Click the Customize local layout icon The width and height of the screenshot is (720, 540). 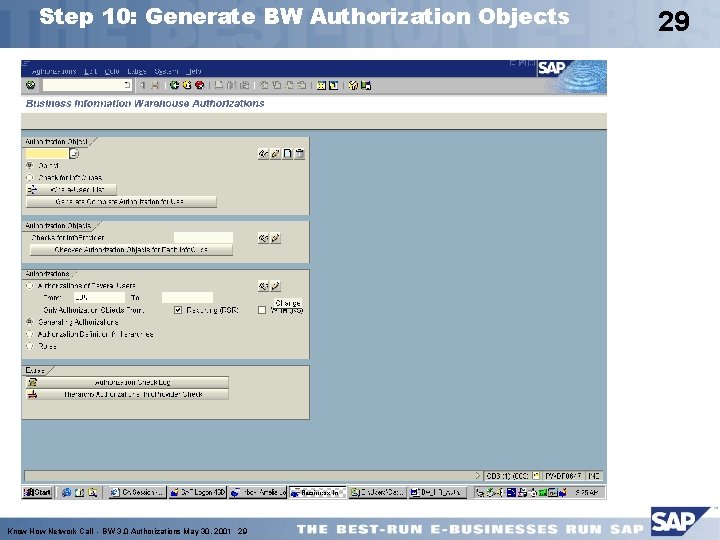(x=366, y=85)
